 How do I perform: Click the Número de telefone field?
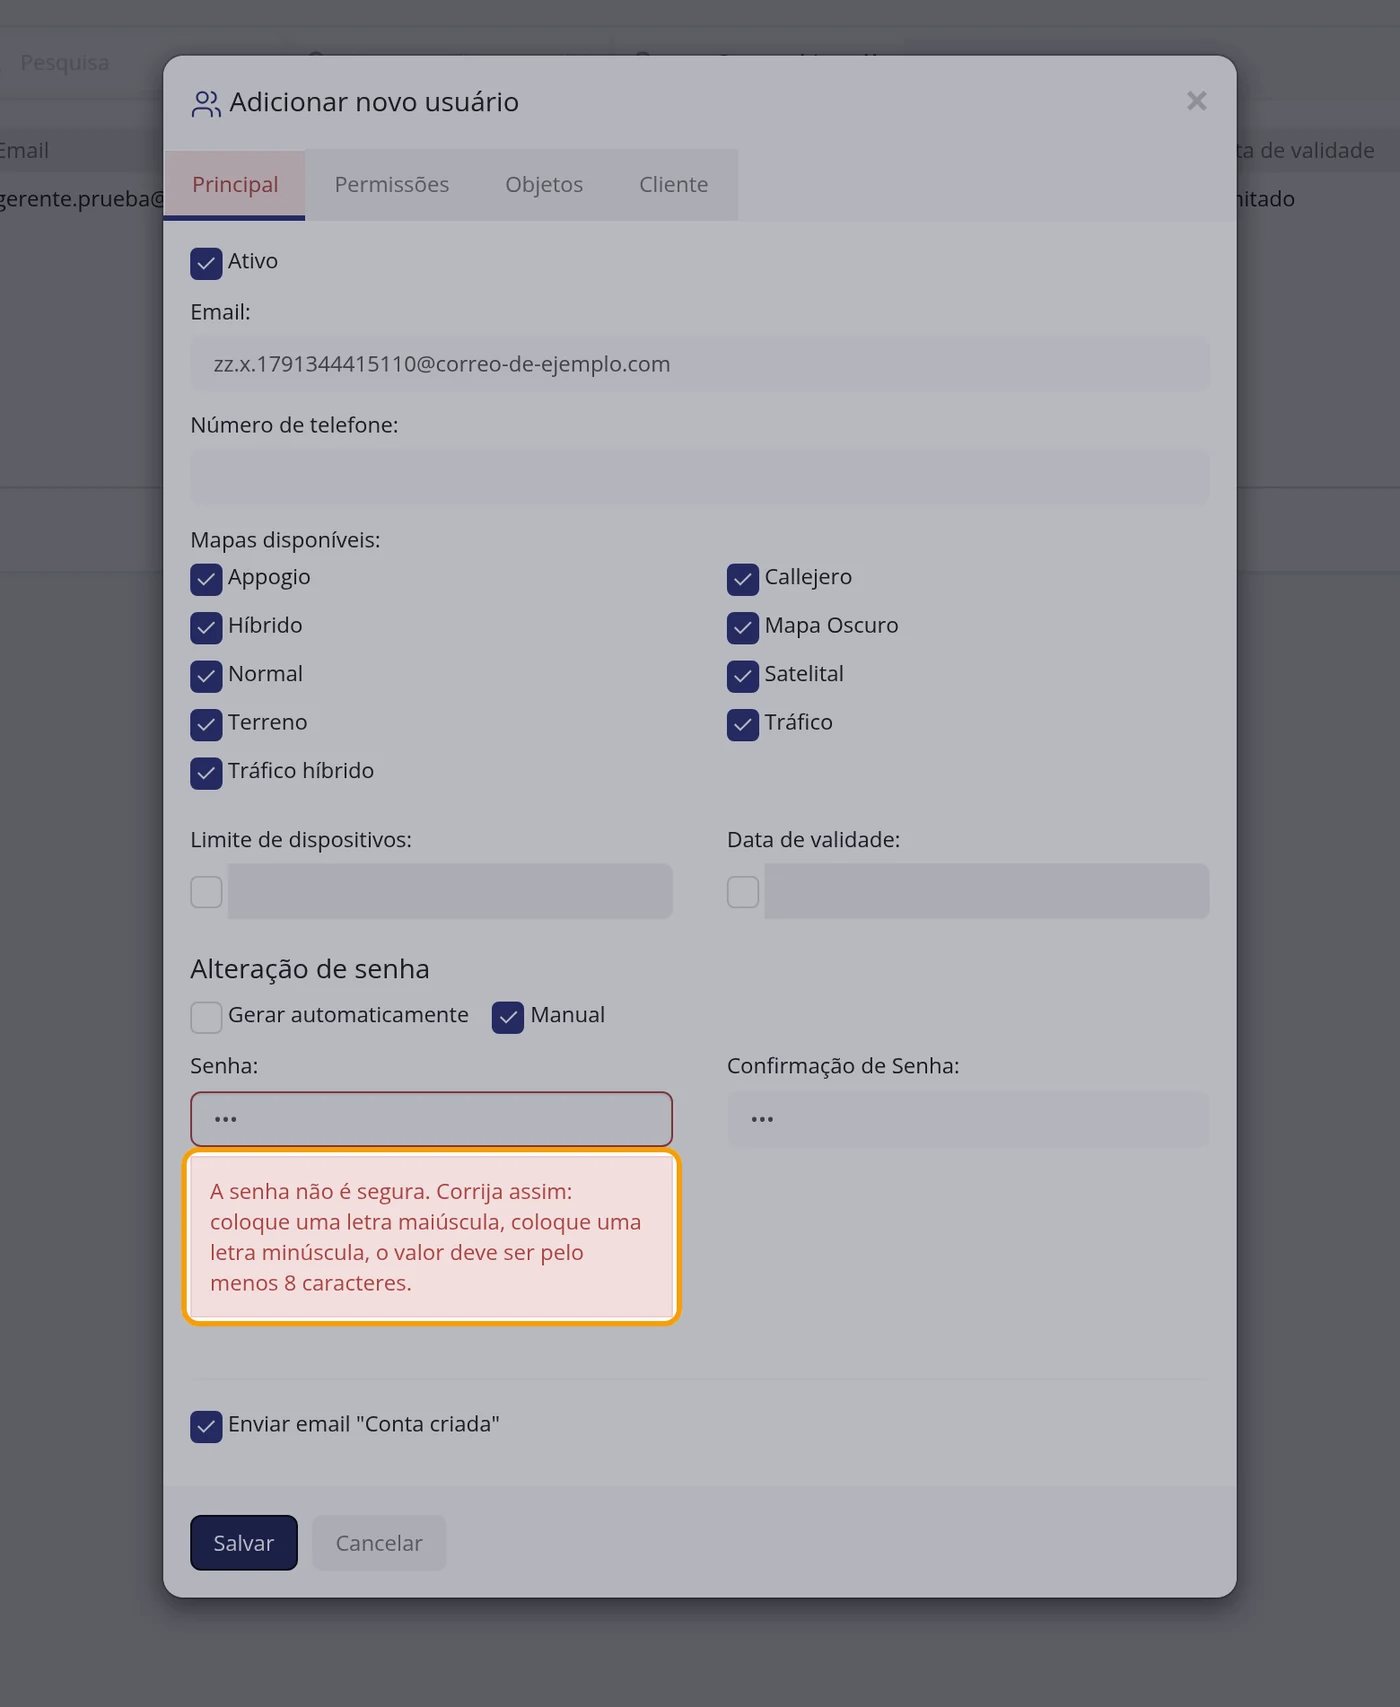[700, 477]
